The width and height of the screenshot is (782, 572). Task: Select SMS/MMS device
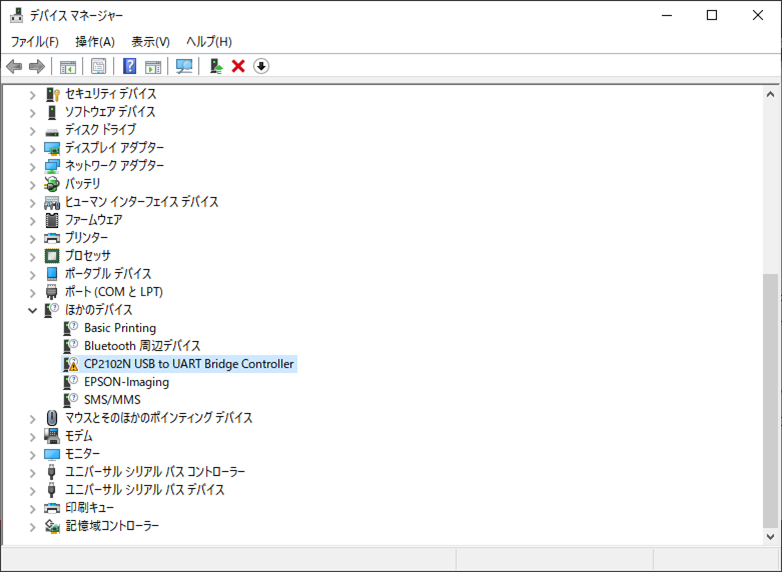coord(112,400)
